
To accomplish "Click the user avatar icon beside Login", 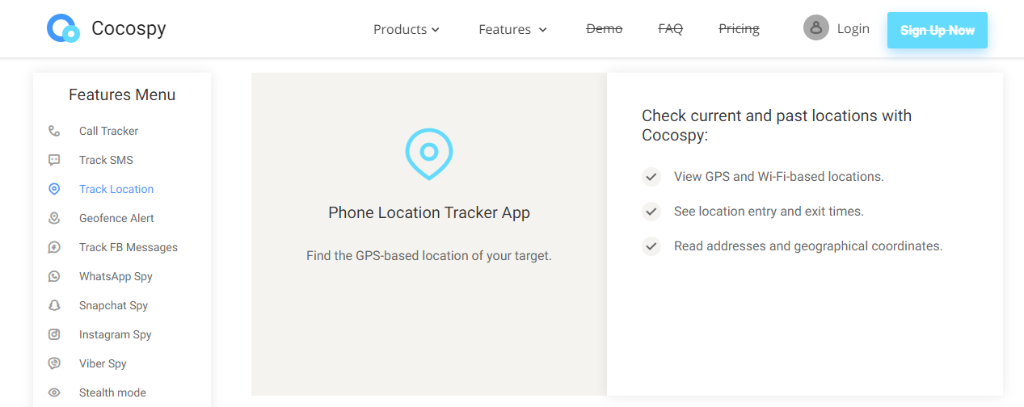I will click(x=816, y=28).
